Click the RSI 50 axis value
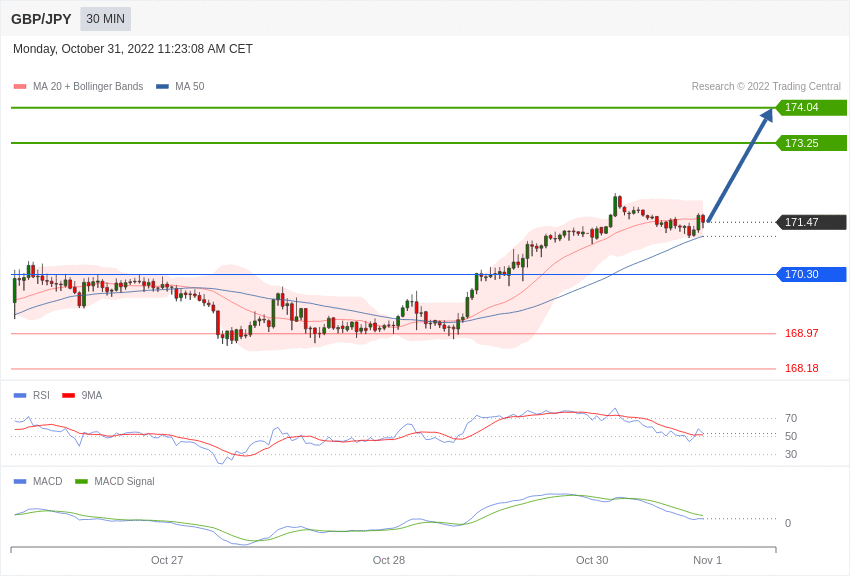This screenshot has height=576, width=850. 791,436
